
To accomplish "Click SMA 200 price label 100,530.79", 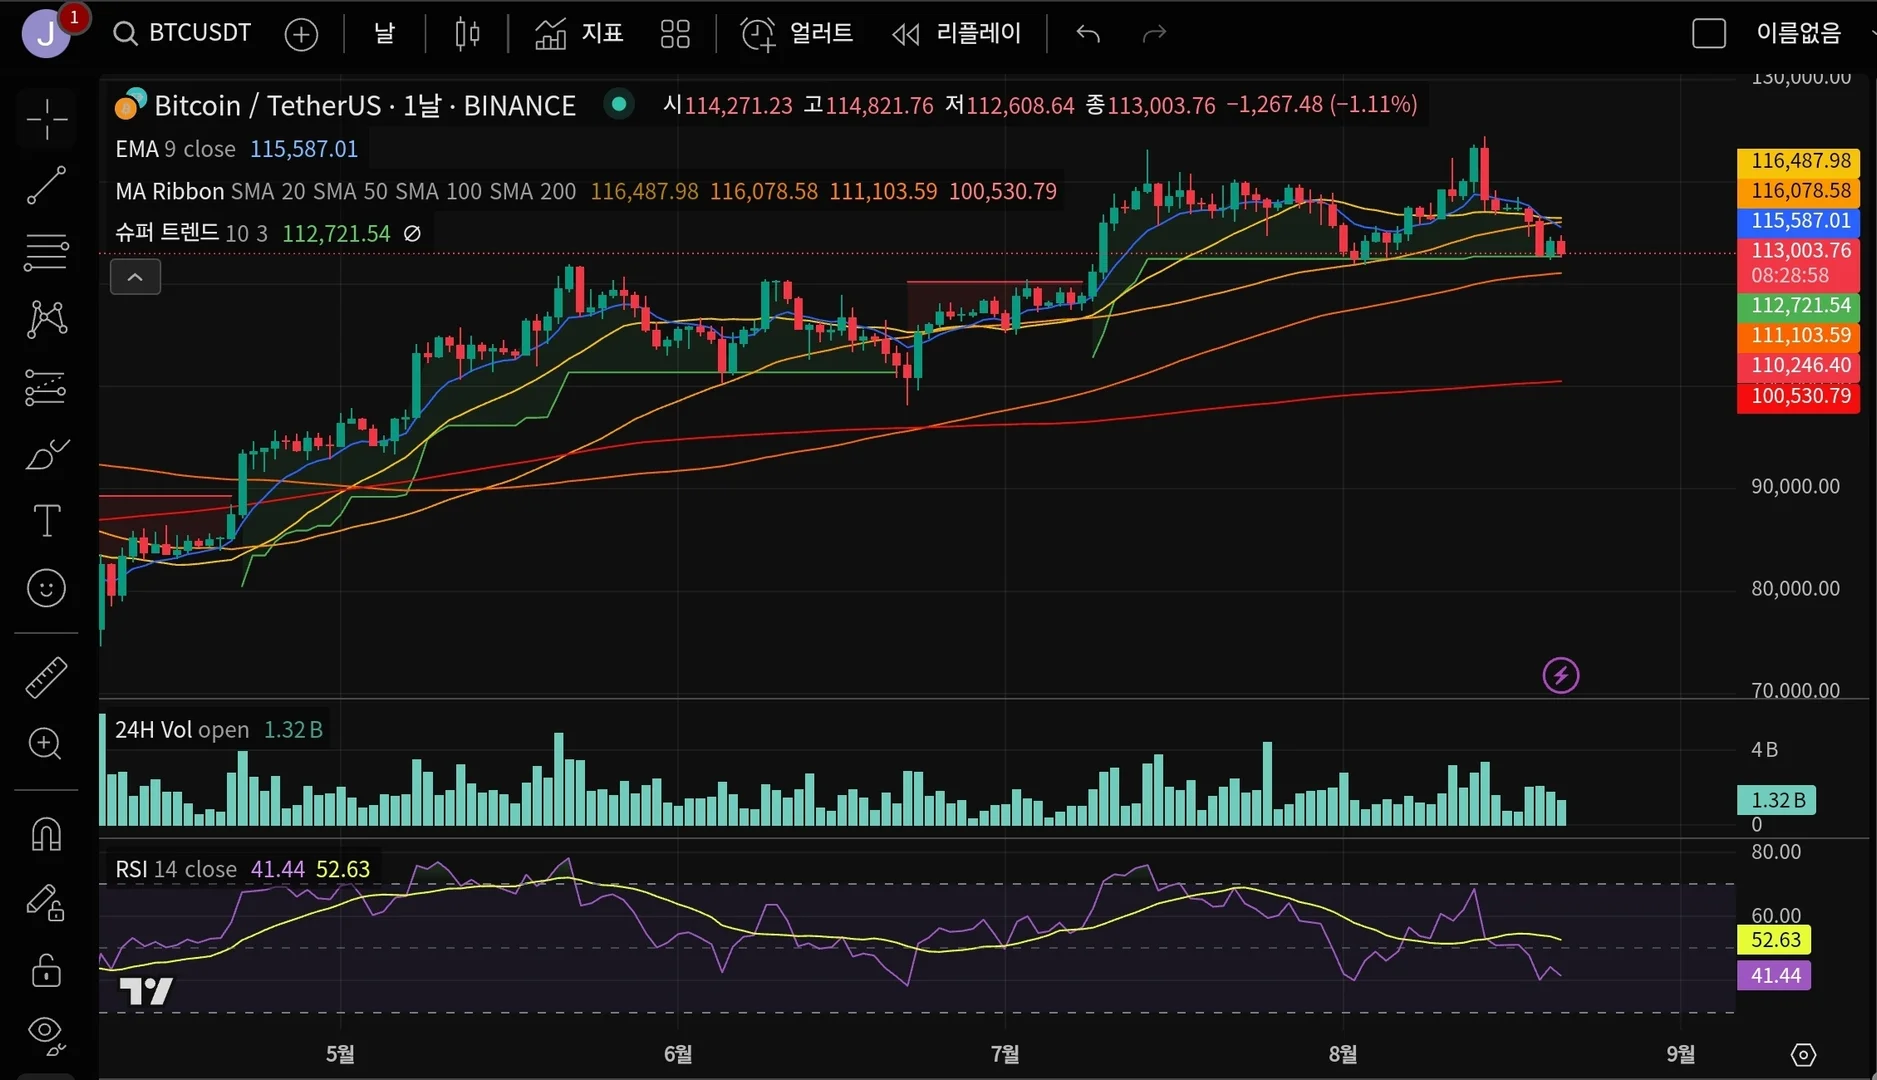I will [1799, 396].
